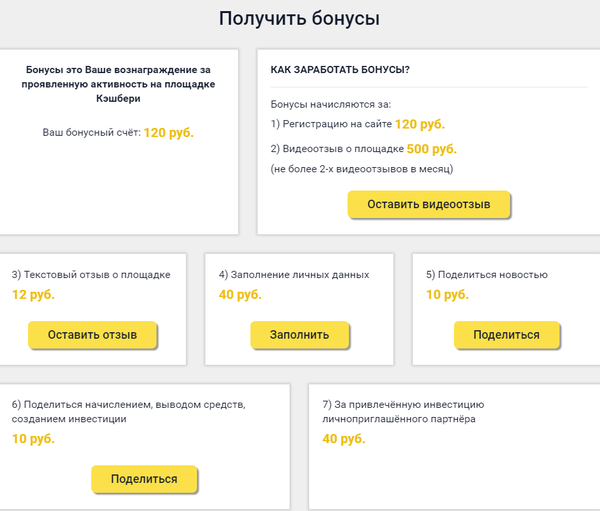Select the bonus account balance "120 руб."
The width and height of the screenshot is (600, 511).
coord(169,132)
